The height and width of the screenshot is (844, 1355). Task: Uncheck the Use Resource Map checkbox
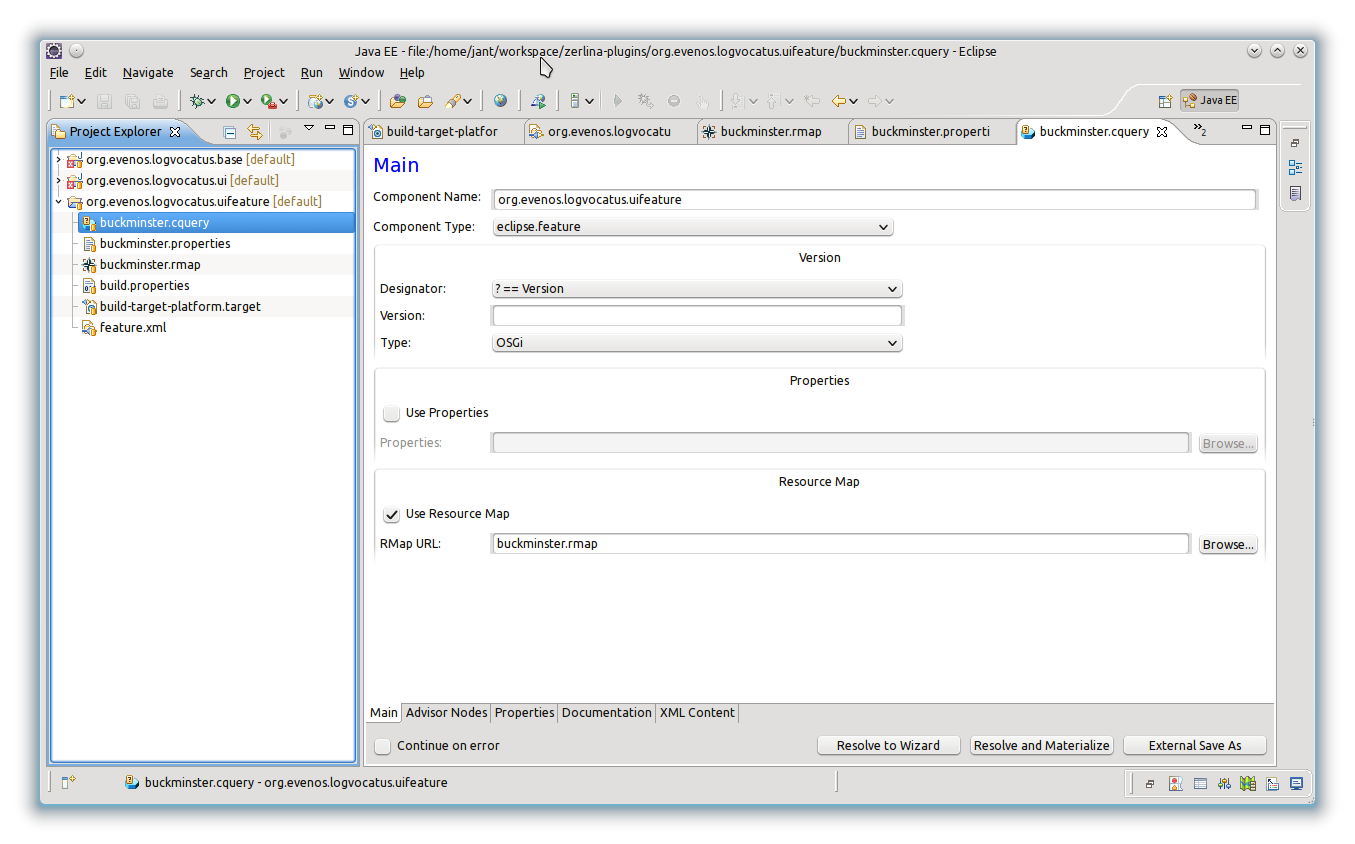[x=392, y=514]
